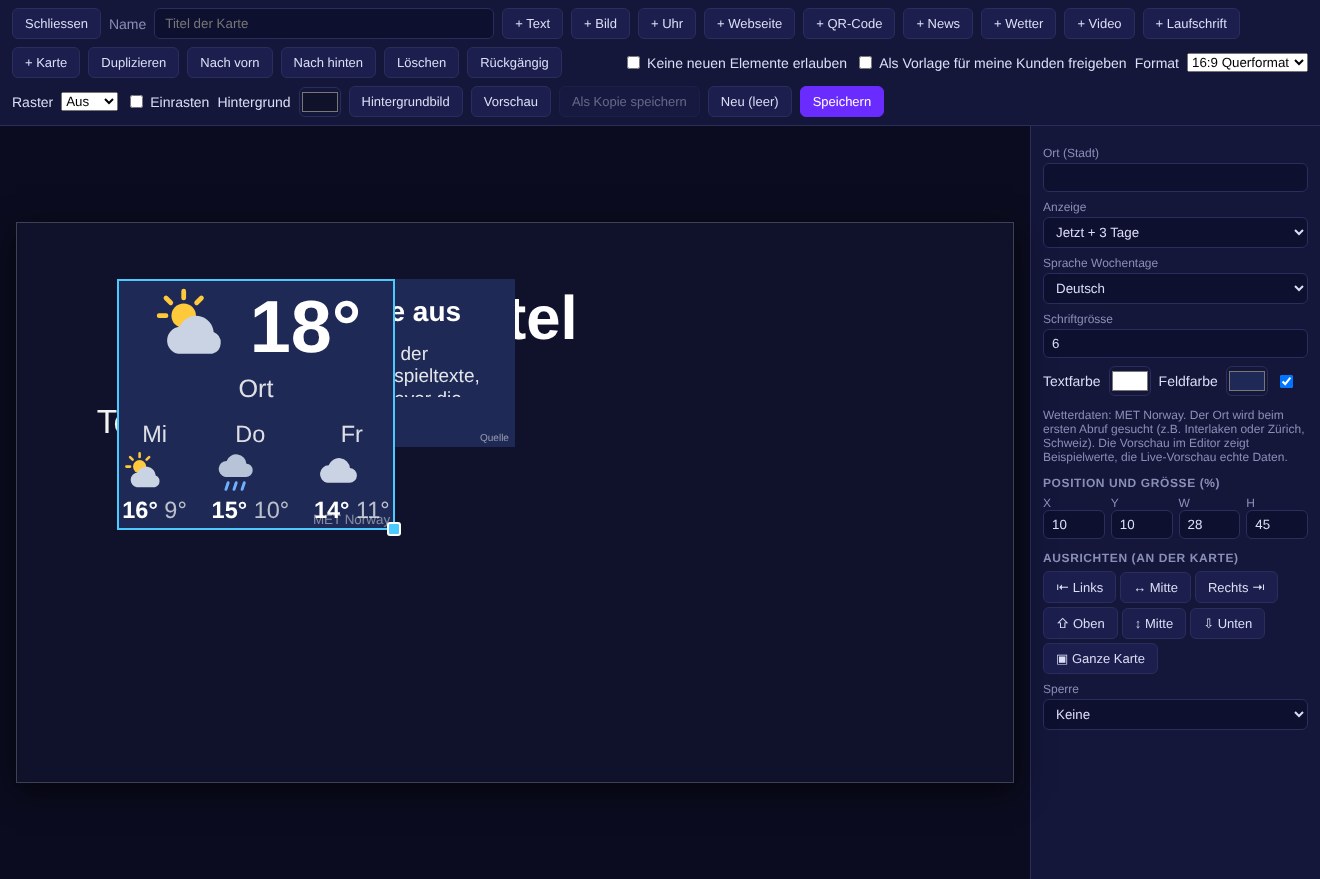Insert a Video element
The image size is (1320, 879).
coord(1099,24)
